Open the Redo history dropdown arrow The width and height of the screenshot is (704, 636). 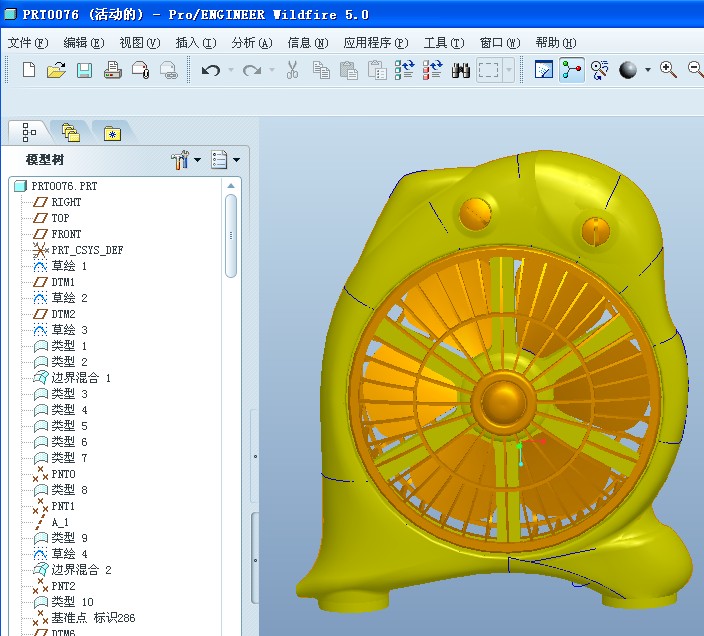pyautogui.click(x=272, y=70)
